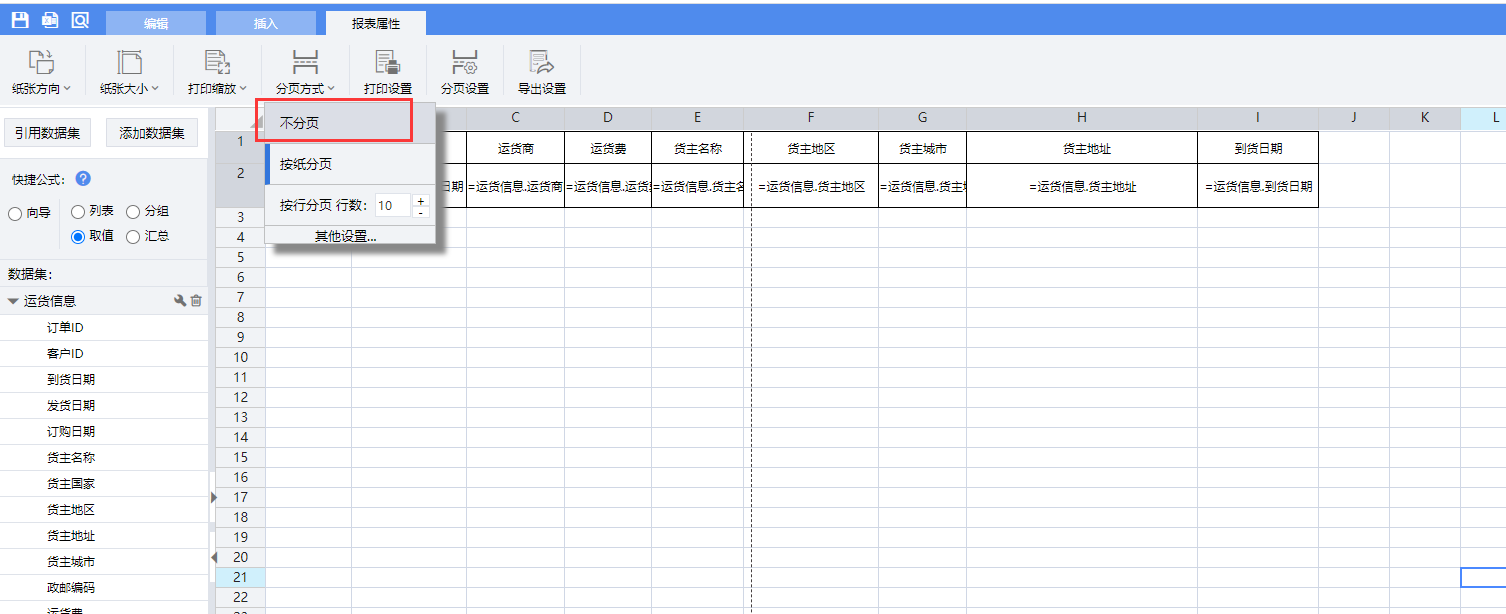
Task: Choose 不分页 in pagination menu
Action: point(334,123)
